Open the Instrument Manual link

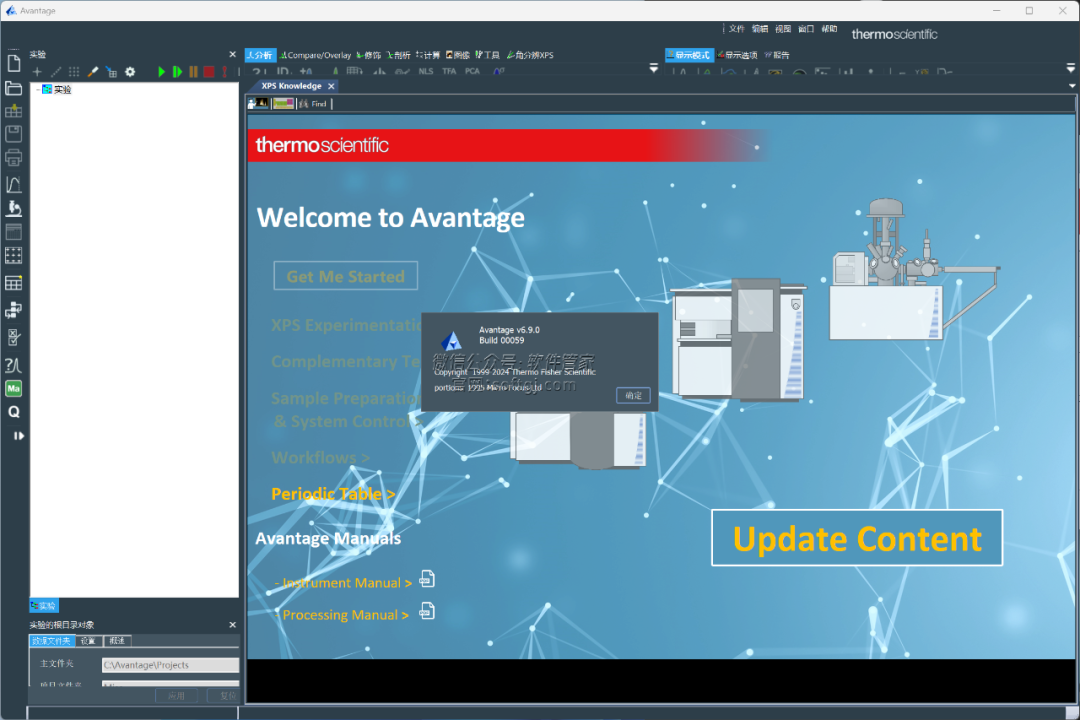(x=344, y=583)
